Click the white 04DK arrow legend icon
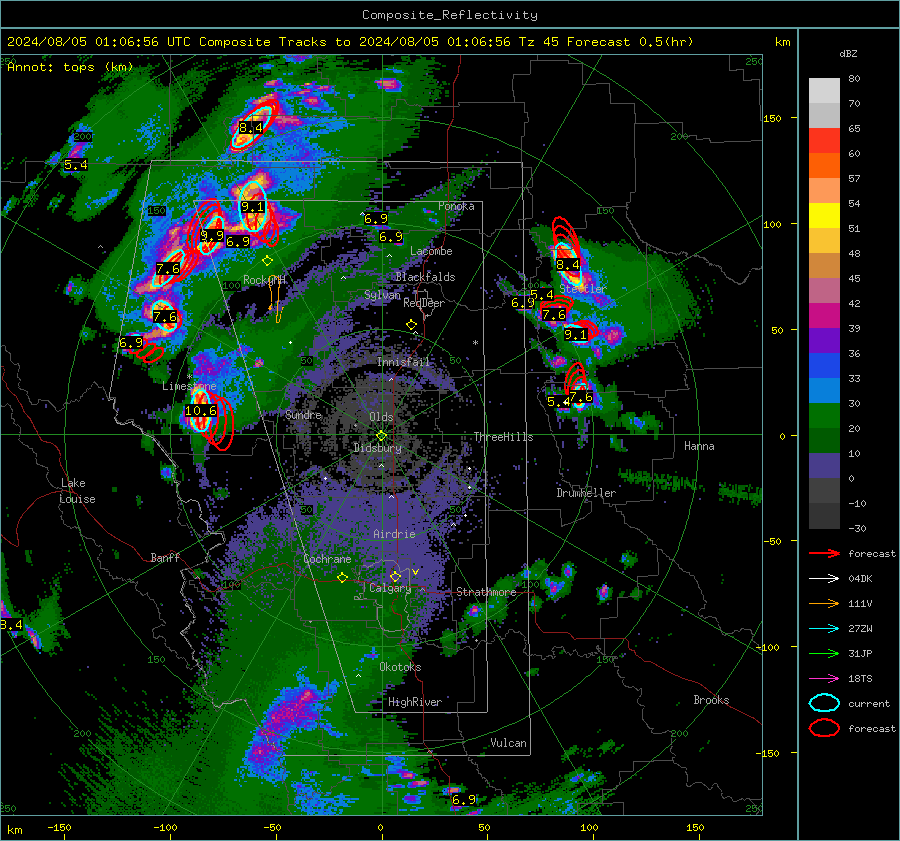The image size is (900, 841). click(x=824, y=579)
